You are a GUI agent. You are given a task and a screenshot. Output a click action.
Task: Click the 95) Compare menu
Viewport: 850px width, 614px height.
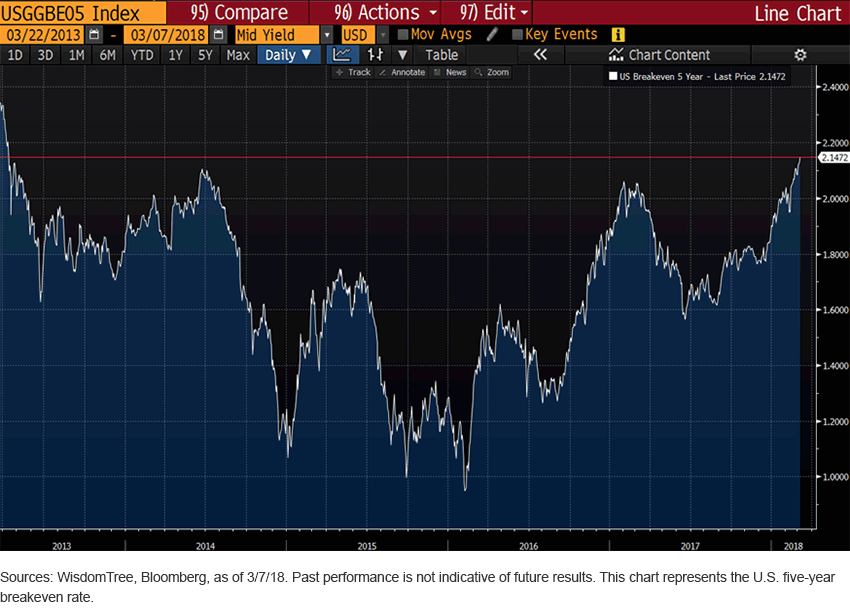click(x=239, y=12)
